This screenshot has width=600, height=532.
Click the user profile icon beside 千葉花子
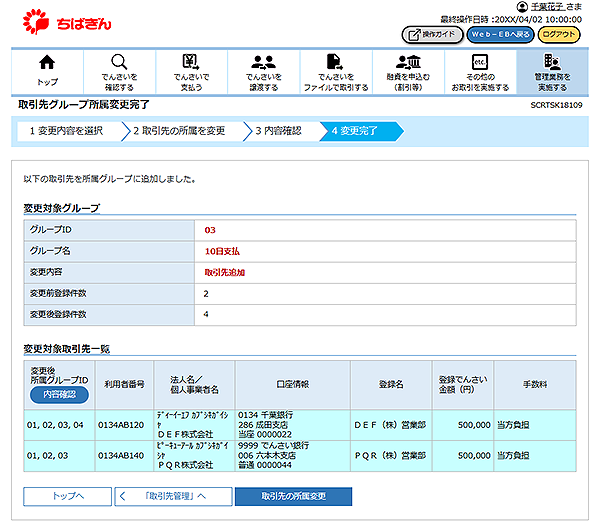[x=522, y=7]
